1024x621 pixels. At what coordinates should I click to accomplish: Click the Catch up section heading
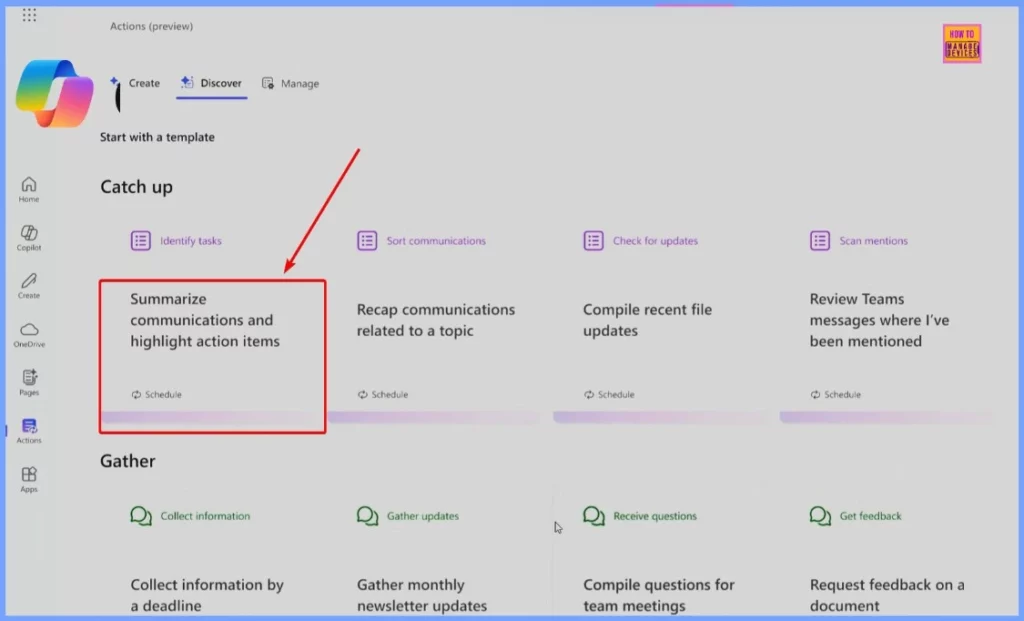(136, 187)
